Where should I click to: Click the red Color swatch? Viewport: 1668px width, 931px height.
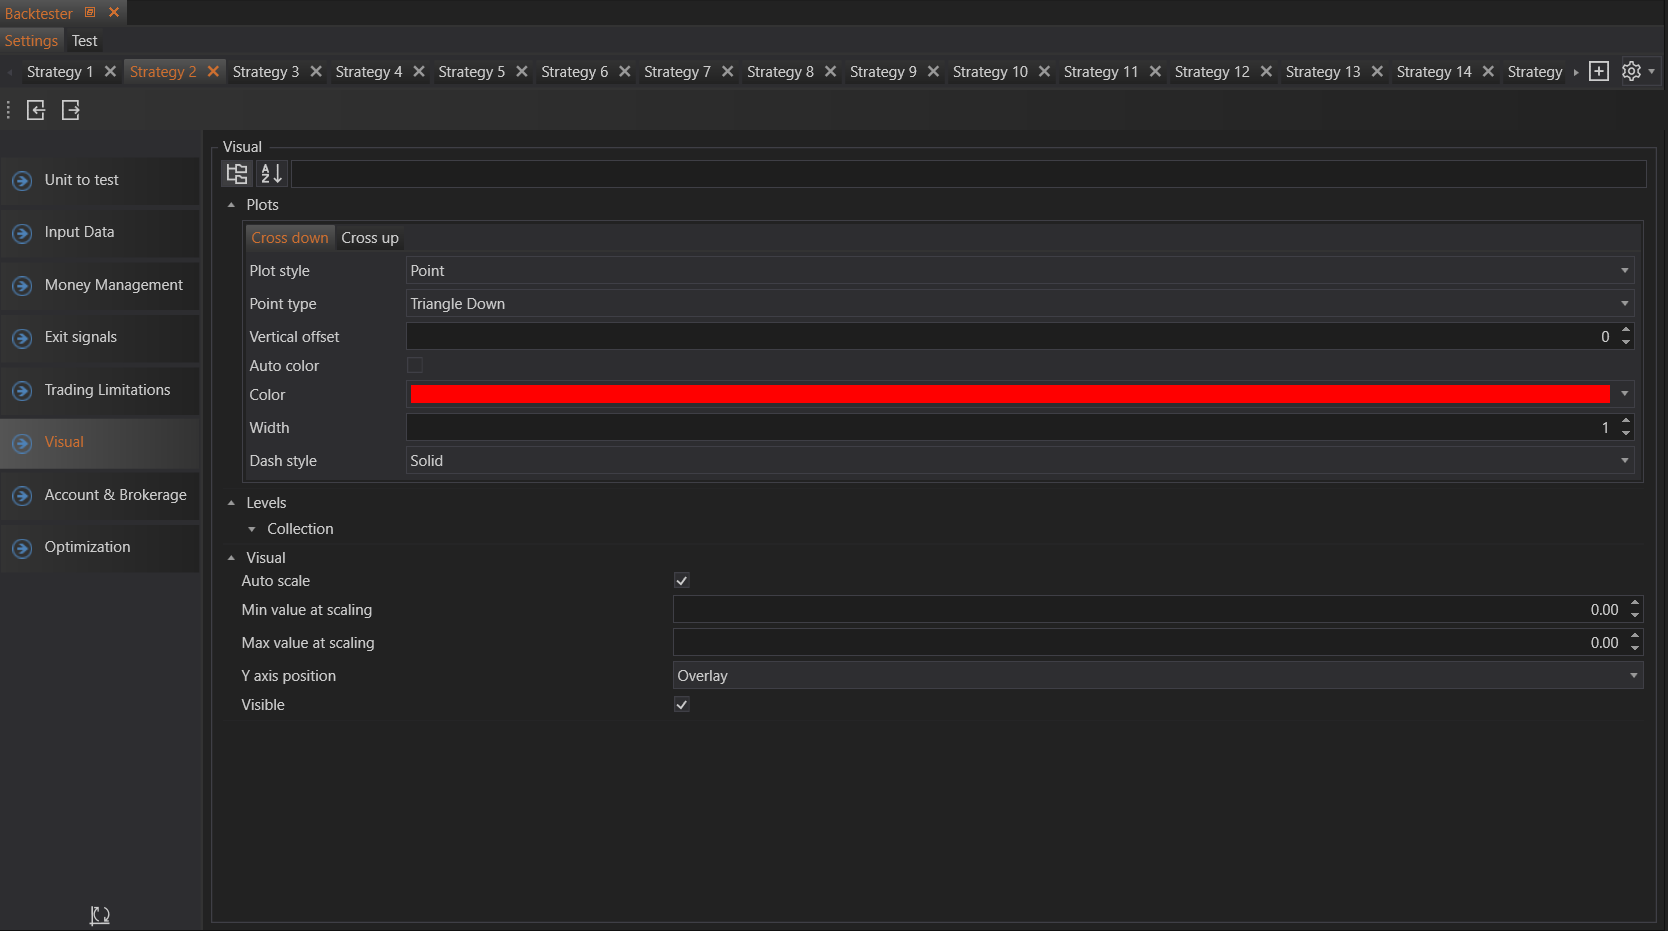[x=1010, y=395]
